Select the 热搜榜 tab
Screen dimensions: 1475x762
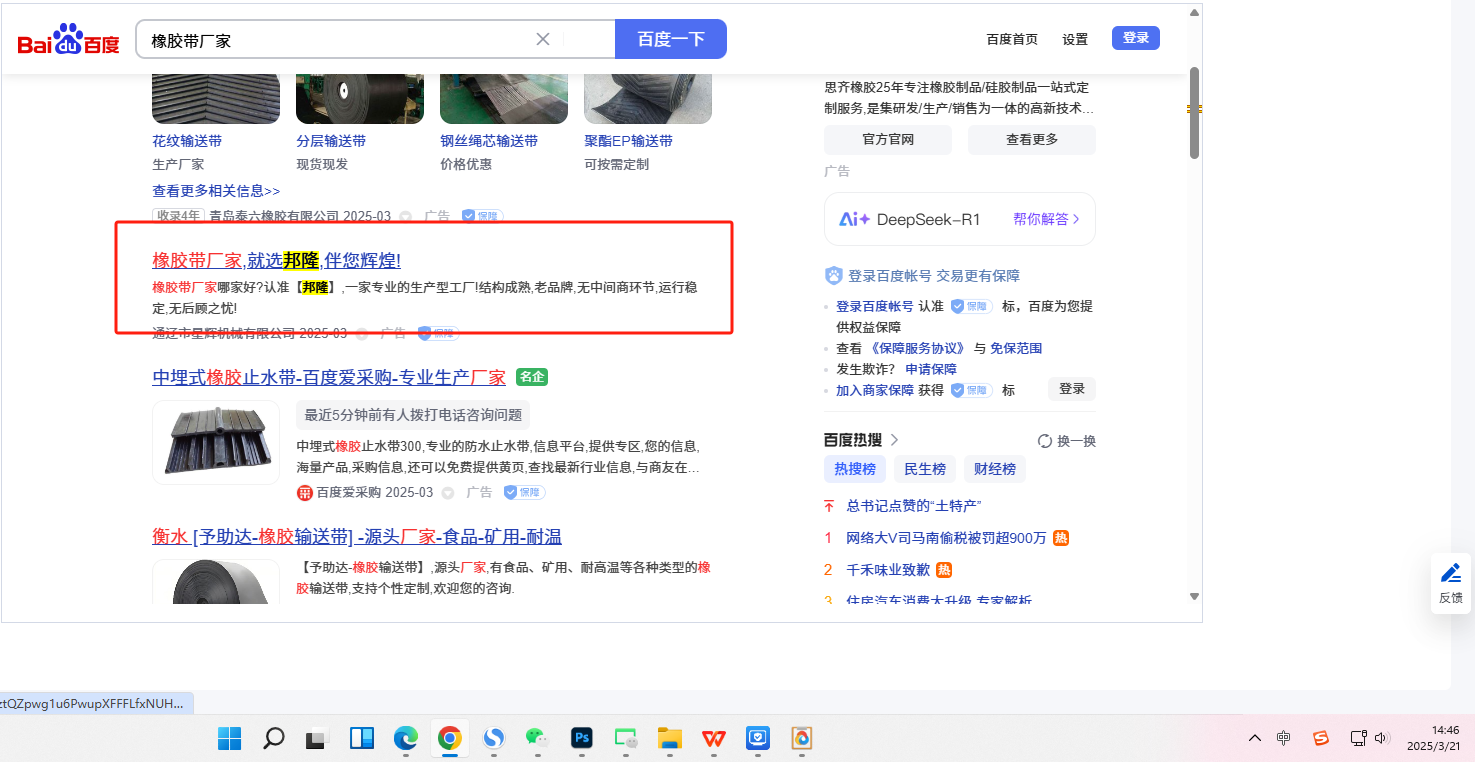pyautogui.click(x=855, y=469)
